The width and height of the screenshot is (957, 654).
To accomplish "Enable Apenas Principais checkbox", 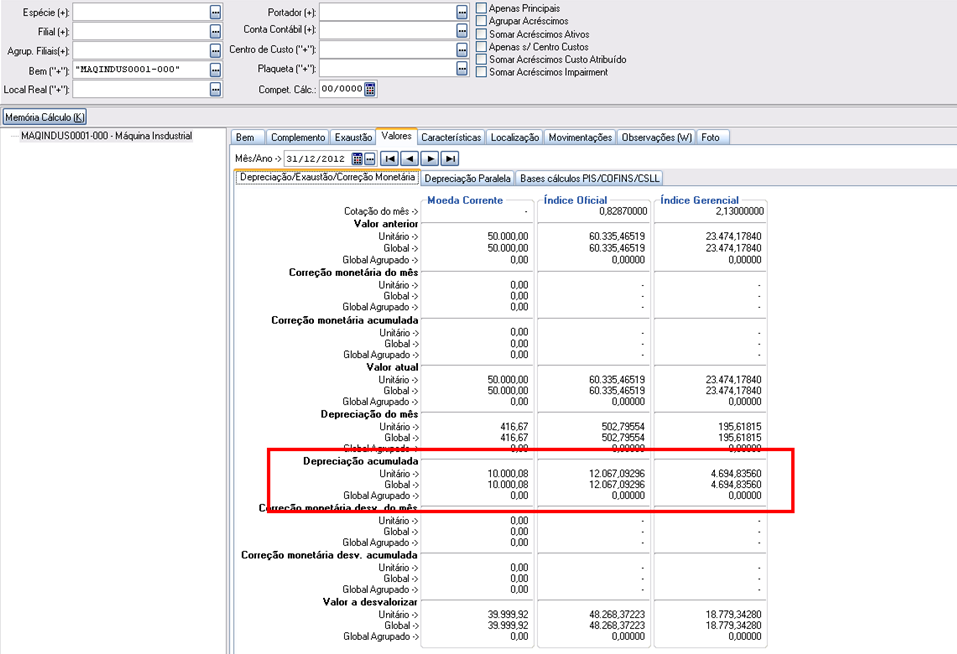I will [x=482, y=8].
